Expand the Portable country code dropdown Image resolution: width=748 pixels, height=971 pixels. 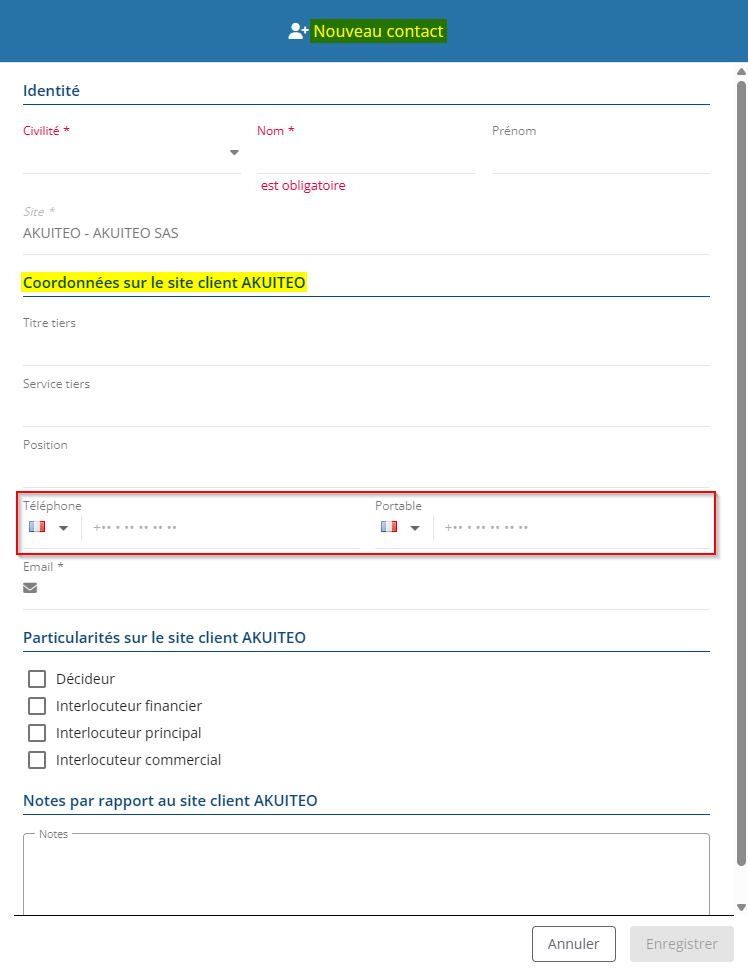pos(415,528)
